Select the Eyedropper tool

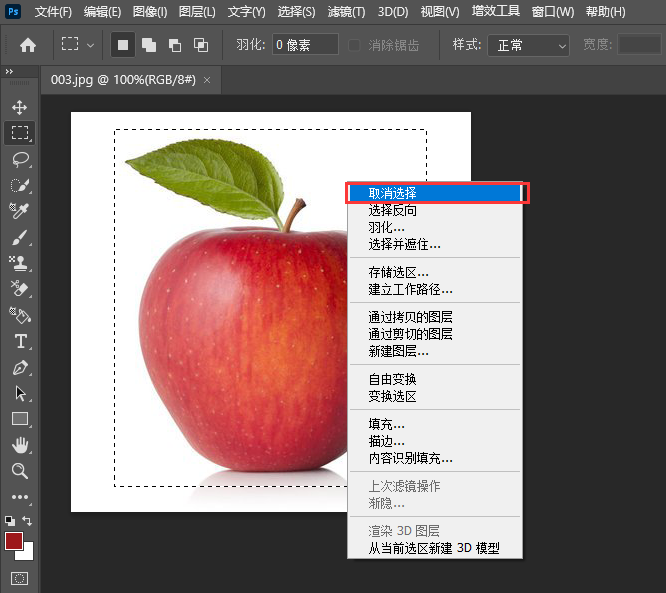[19, 211]
